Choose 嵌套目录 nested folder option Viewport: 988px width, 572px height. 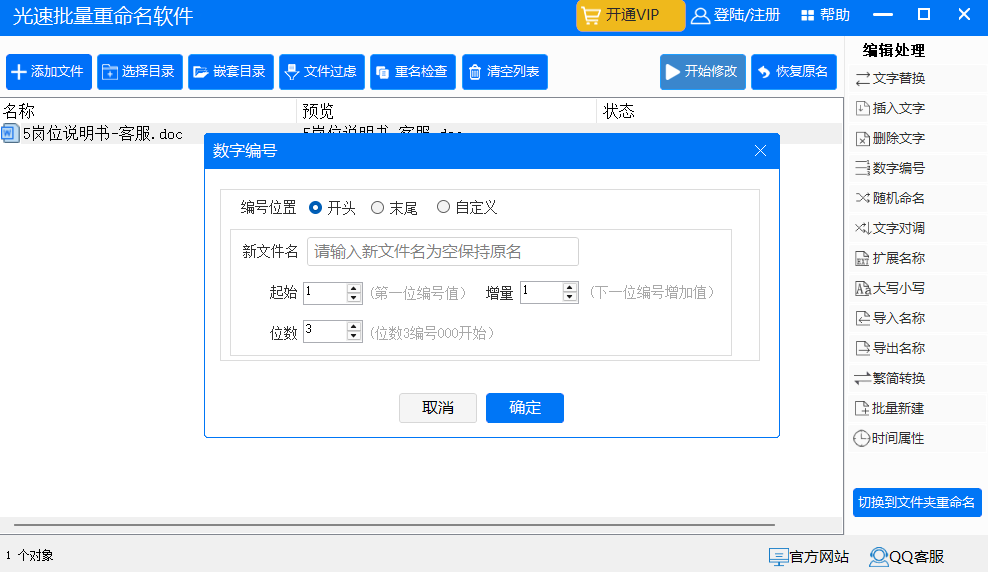click(231, 72)
